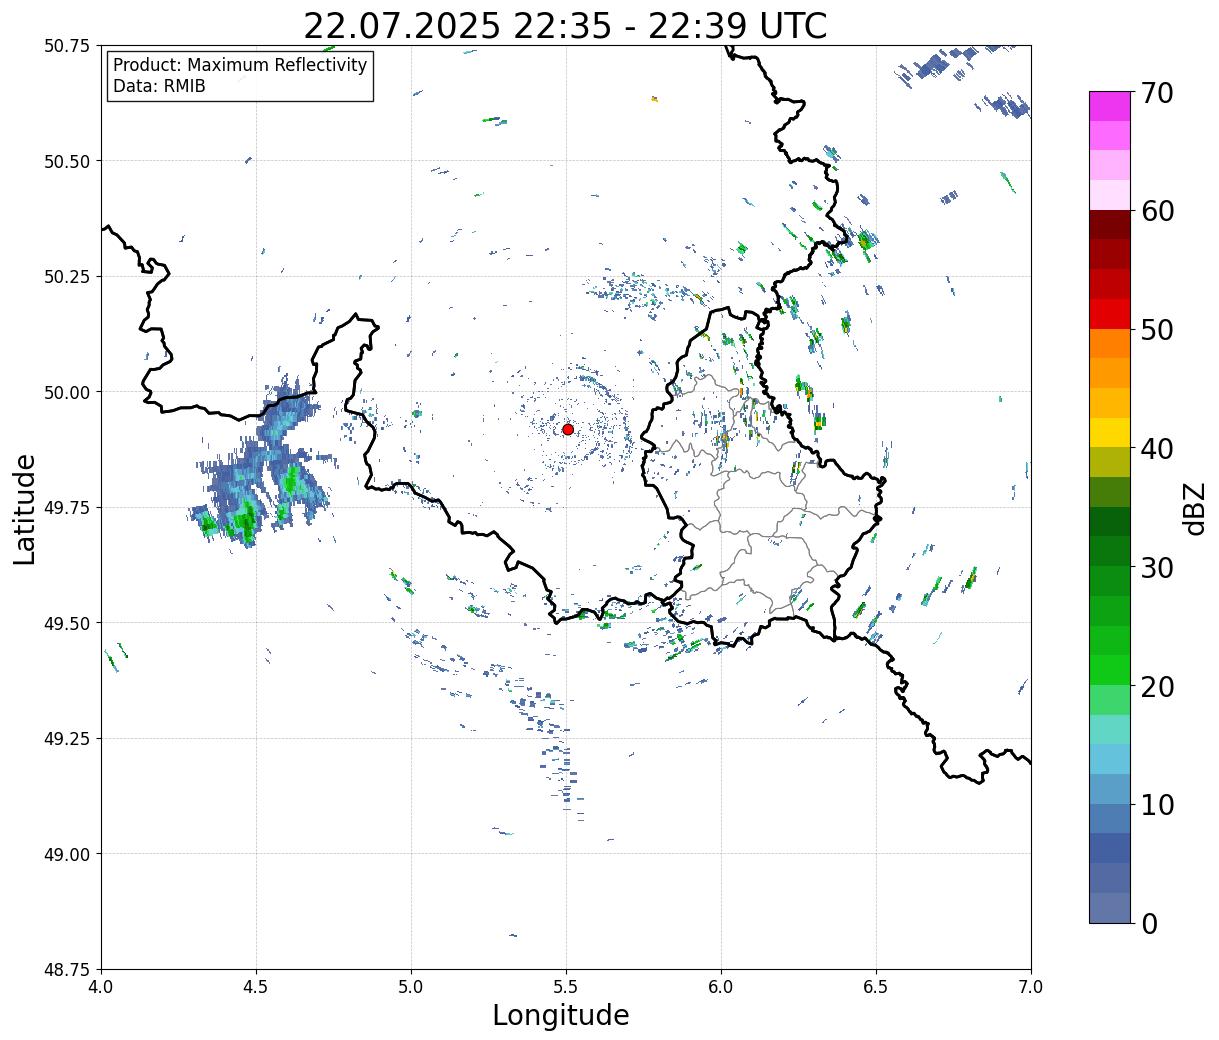The width and height of the screenshot is (1219, 1040).
Task: Click the 6.5 longitude tick label
Action: pos(876,987)
